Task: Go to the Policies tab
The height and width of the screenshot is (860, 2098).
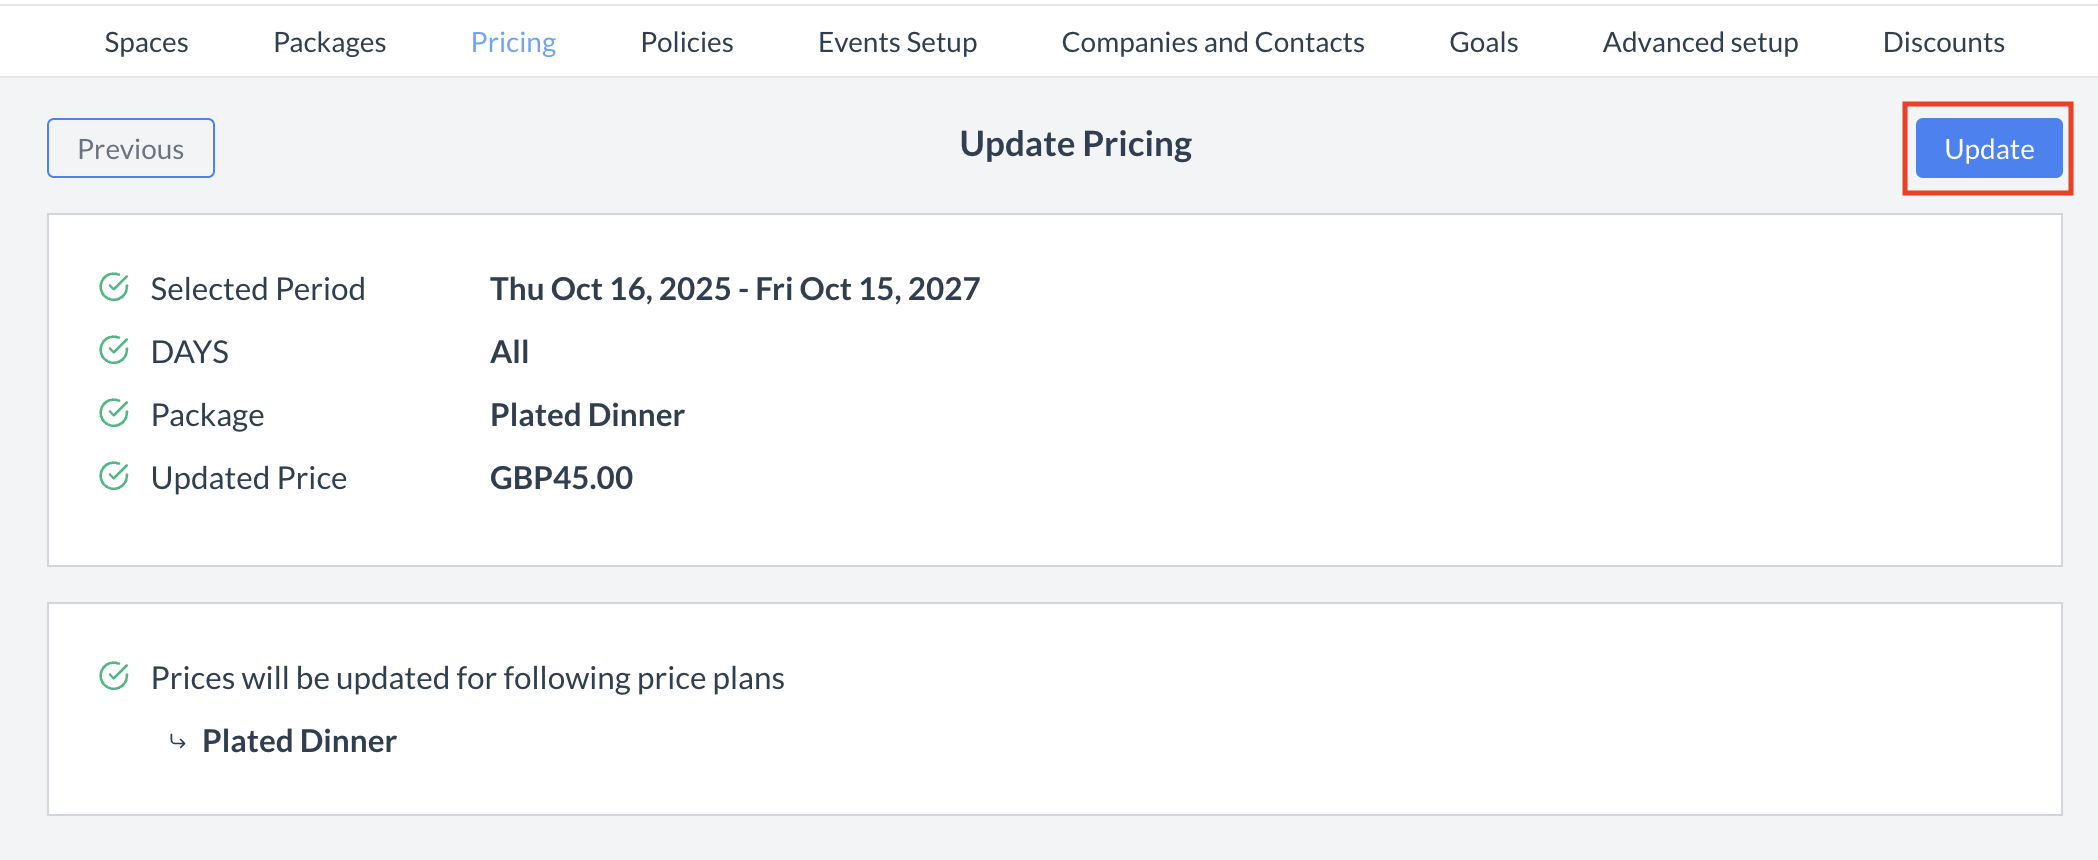Action: click(x=687, y=41)
